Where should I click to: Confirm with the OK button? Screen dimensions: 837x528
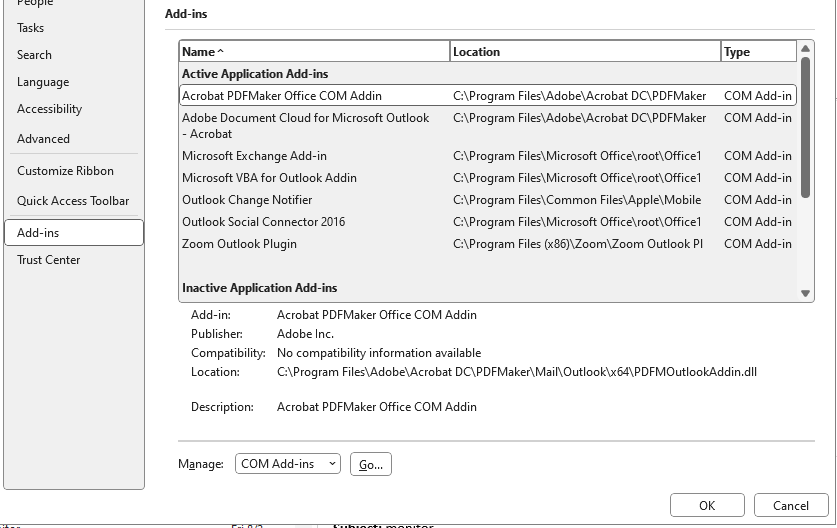(x=707, y=505)
